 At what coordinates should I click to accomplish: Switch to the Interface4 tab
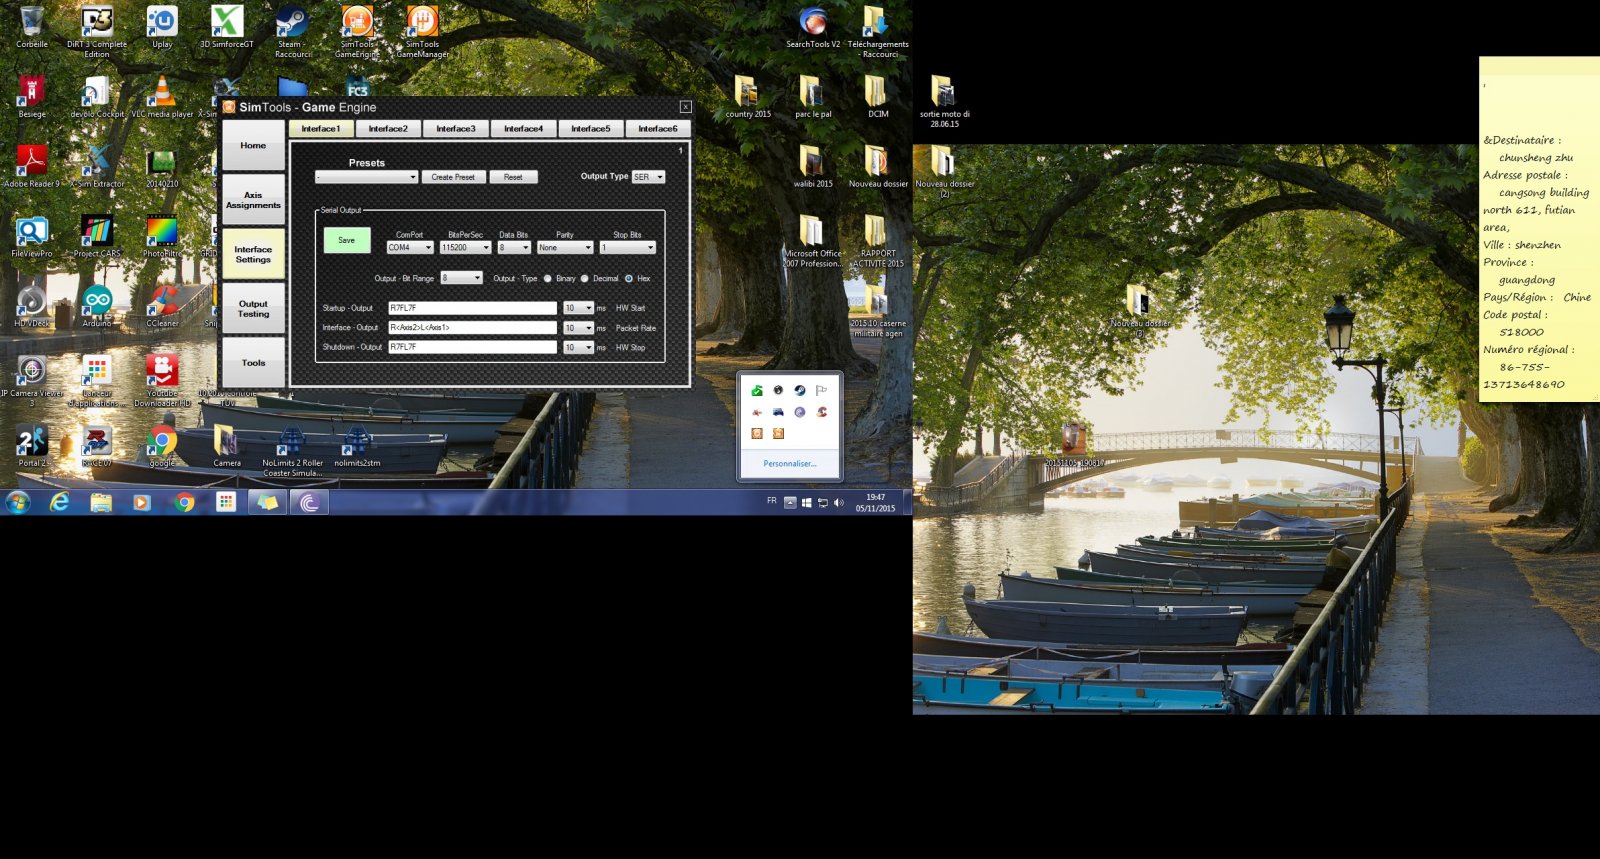(523, 129)
